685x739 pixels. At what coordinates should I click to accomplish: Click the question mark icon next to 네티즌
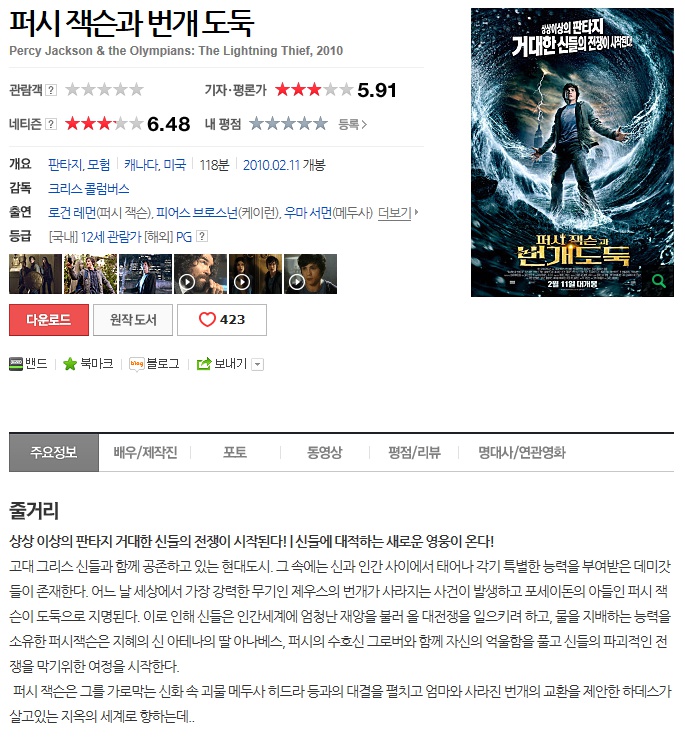[x=51, y=124]
